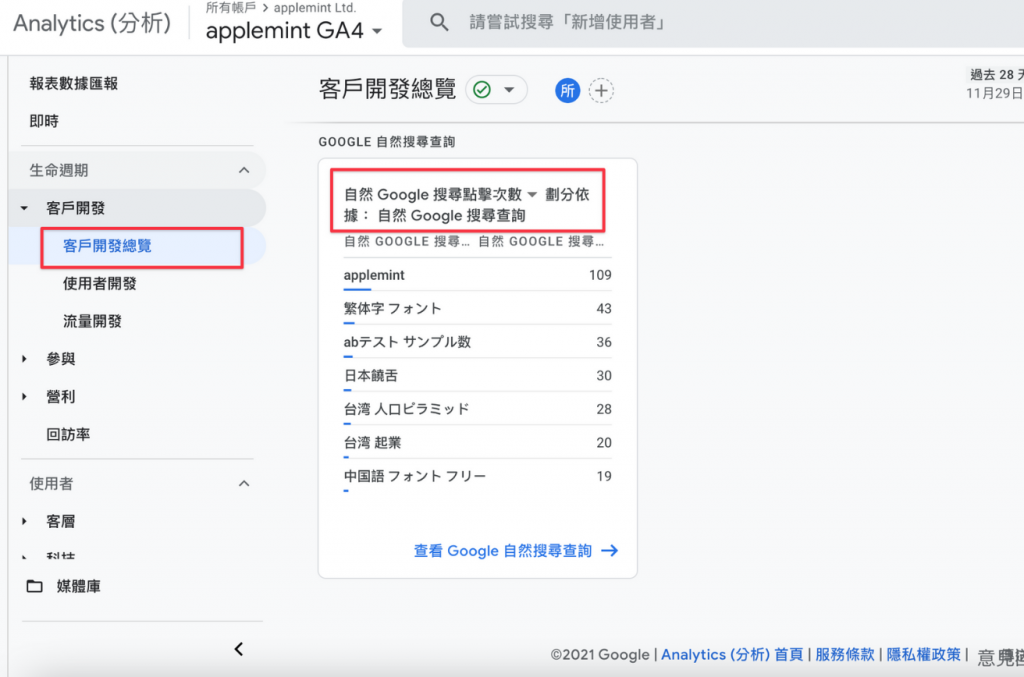Select 客戶開發總覽 in sidebar
The image size is (1024, 677).
pos(107,246)
